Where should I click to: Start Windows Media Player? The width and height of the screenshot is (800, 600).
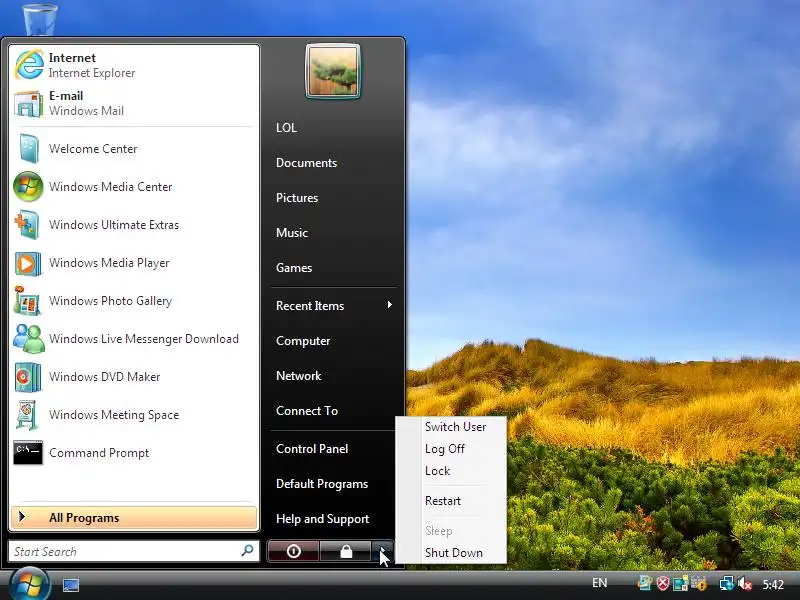coord(134,263)
